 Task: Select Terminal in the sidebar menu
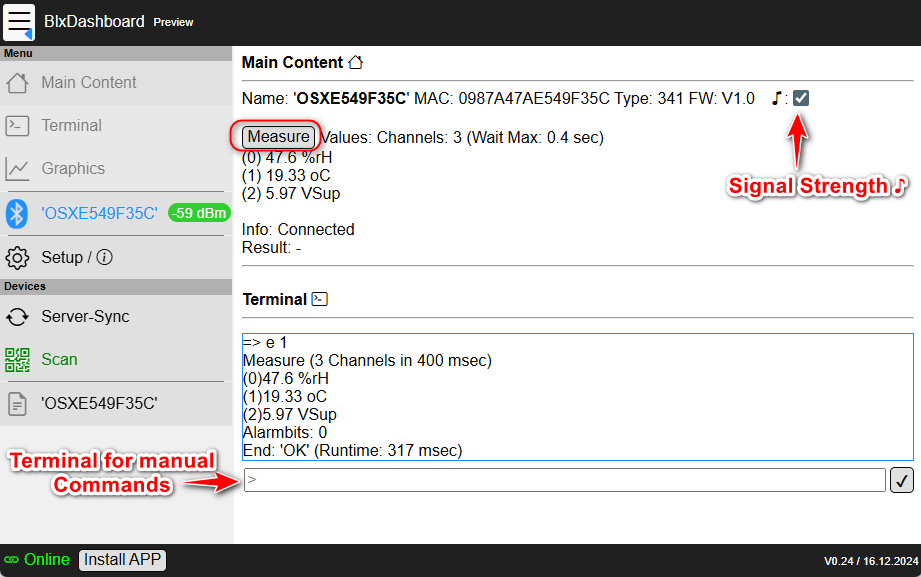click(71, 126)
